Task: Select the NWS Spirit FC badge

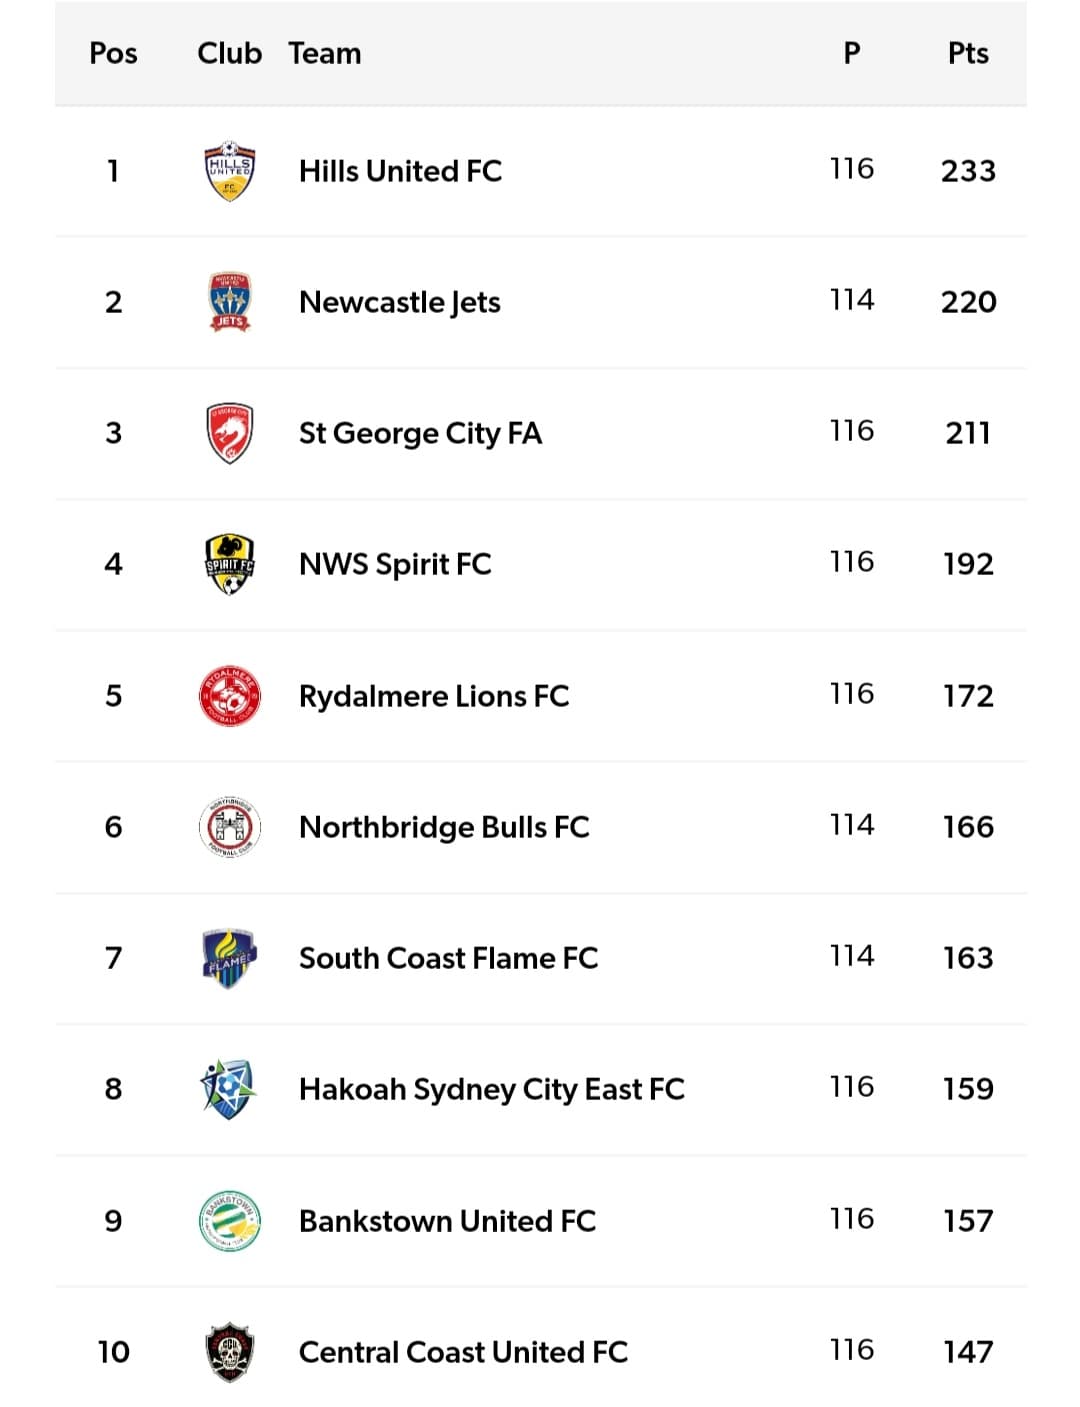Action: (229, 564)
